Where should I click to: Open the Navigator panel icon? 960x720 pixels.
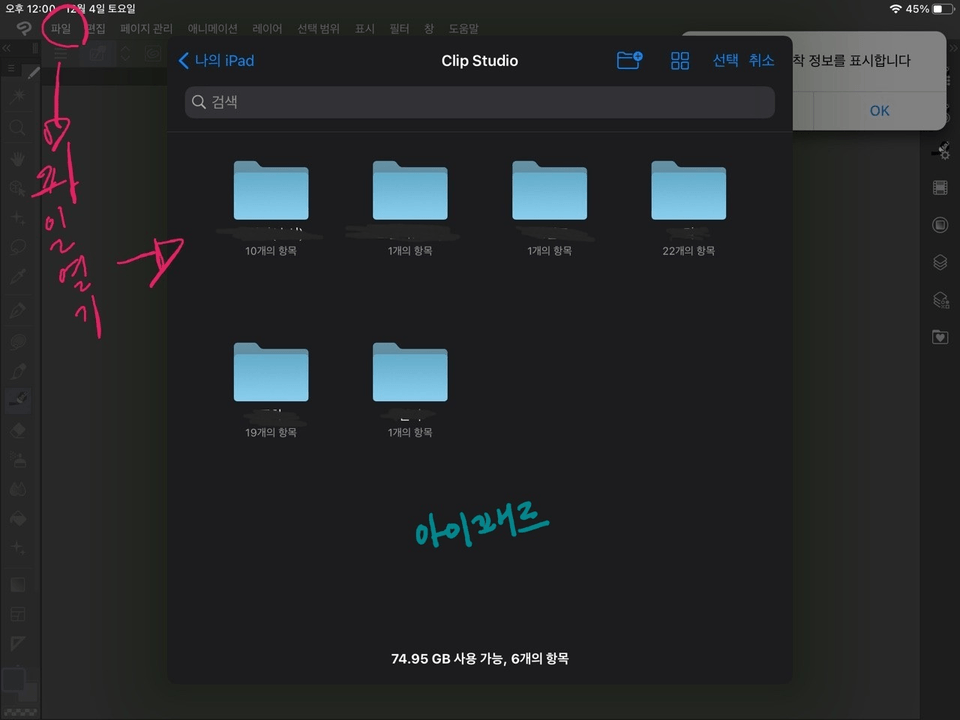pyautogui.click(x=940, y=224)
